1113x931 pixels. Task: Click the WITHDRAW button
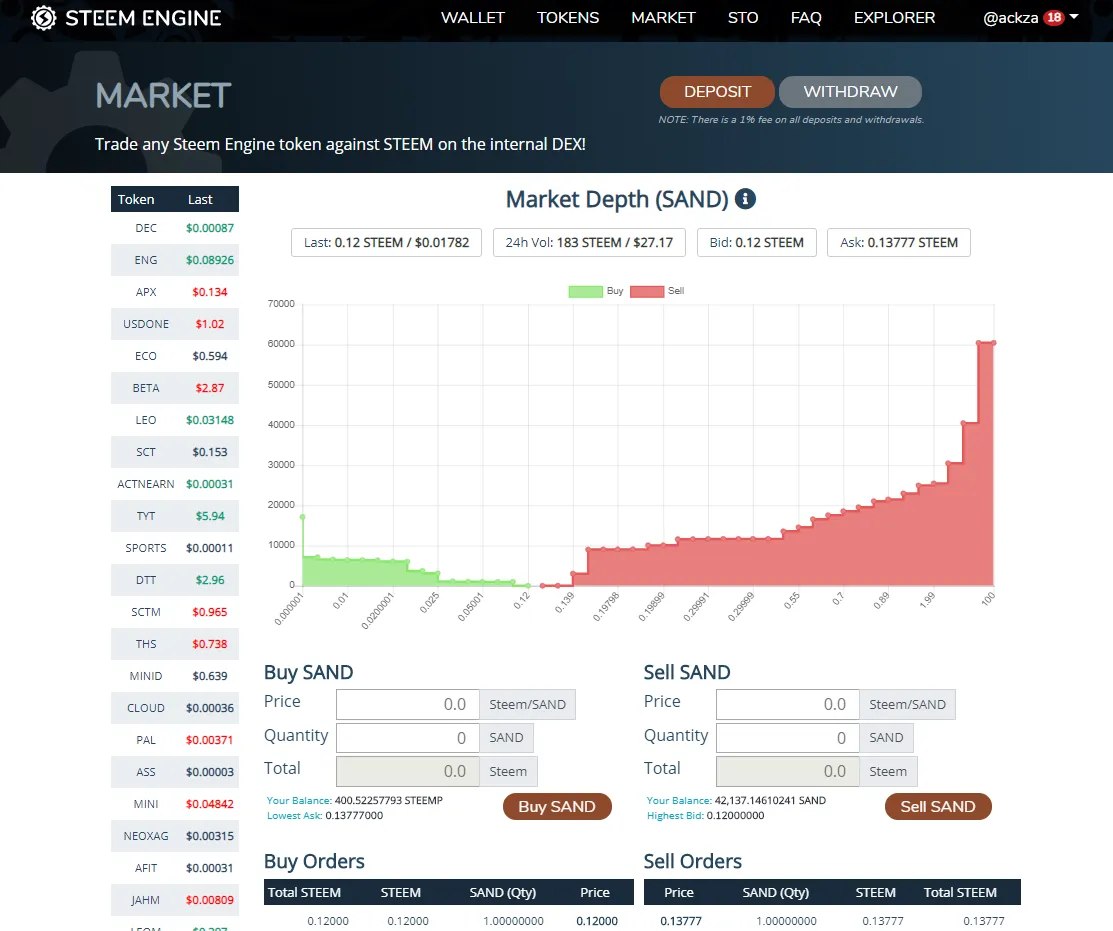pyautogui.click(x=850, y=92)
